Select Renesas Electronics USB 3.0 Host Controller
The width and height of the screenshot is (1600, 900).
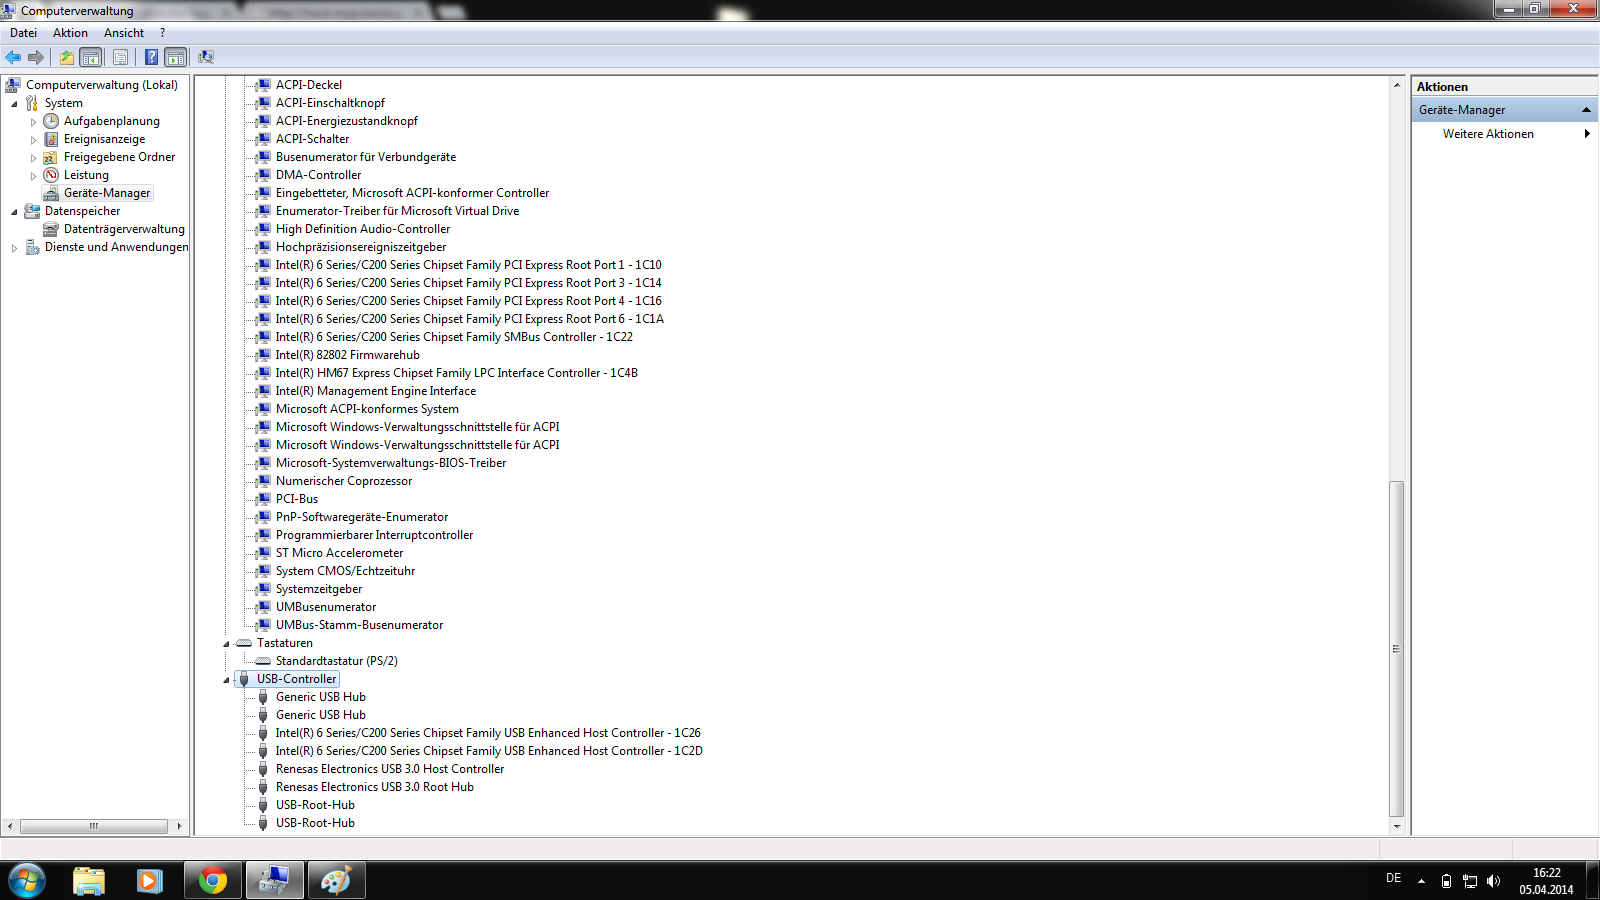pos(390,769)
